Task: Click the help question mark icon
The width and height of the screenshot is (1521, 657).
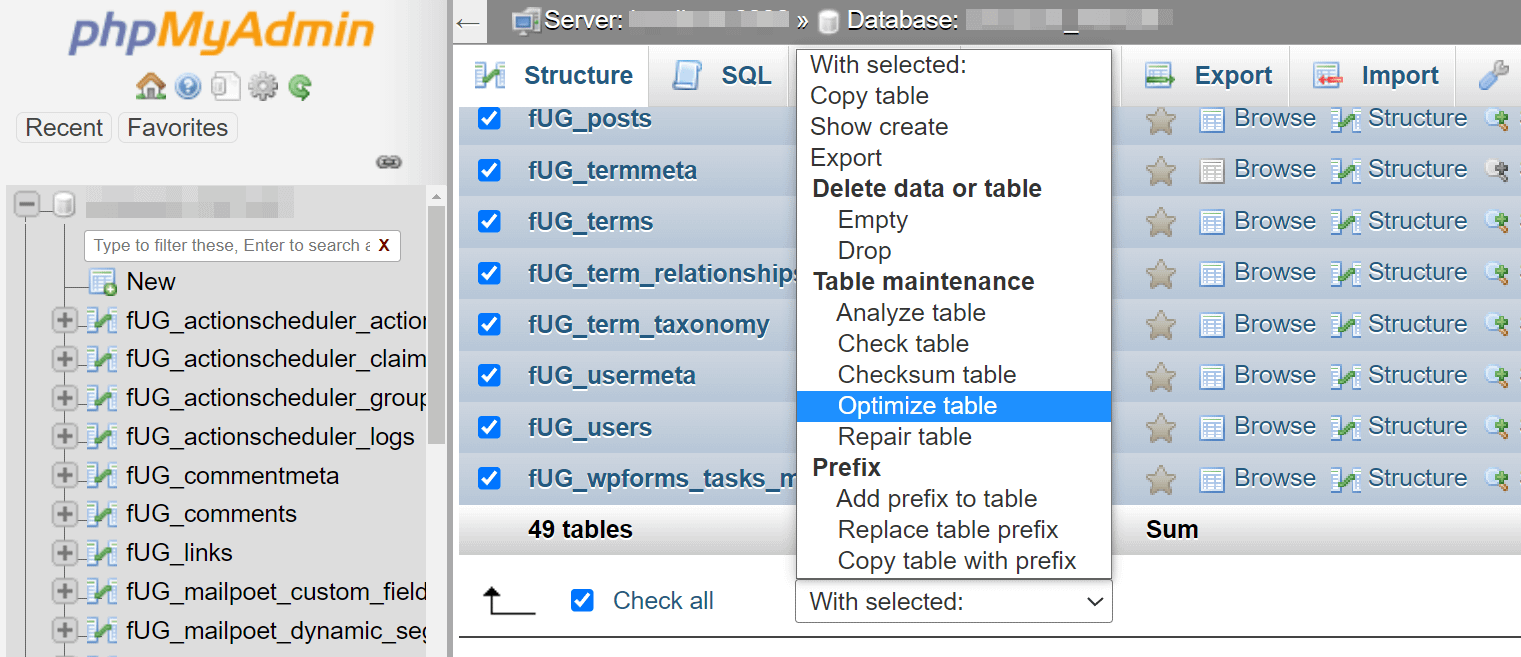Action: point(188,87)
